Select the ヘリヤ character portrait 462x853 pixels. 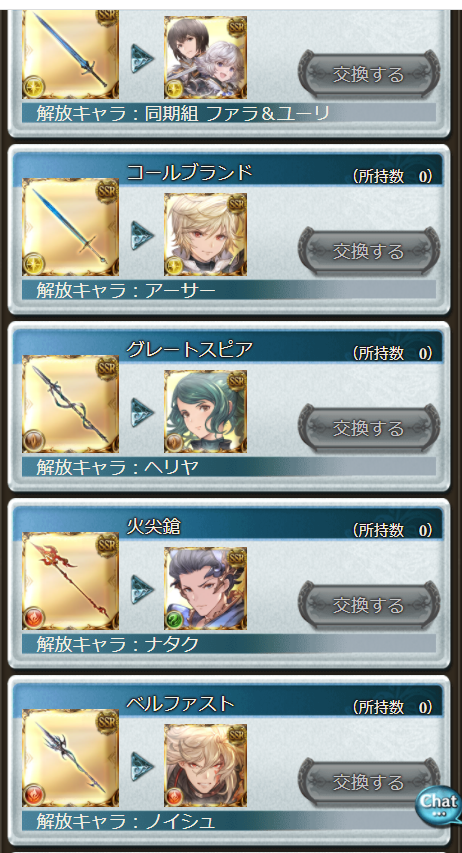point(205,411)
